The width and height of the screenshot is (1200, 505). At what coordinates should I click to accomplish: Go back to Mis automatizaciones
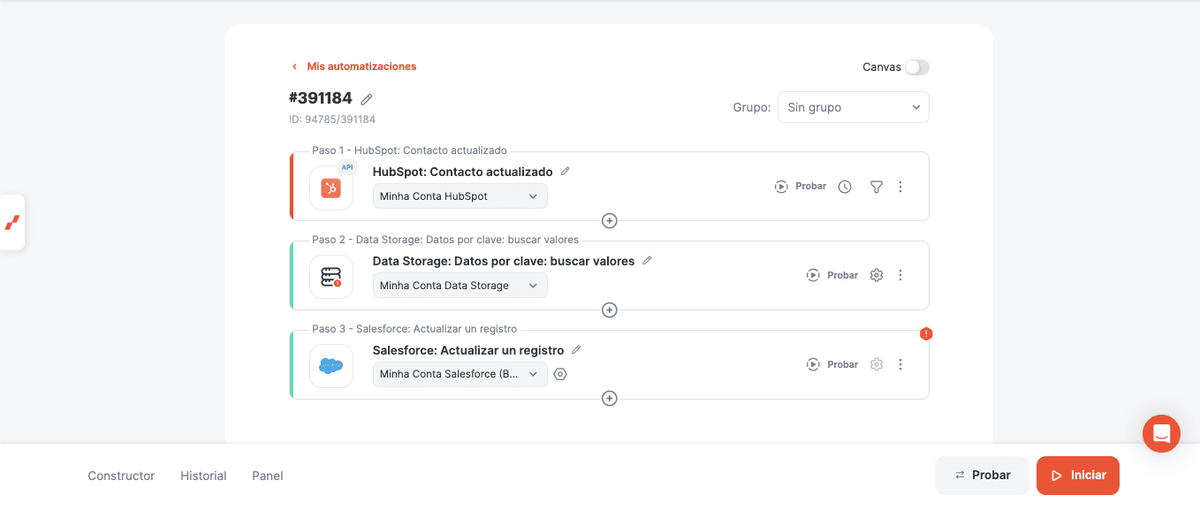(354, 66)
